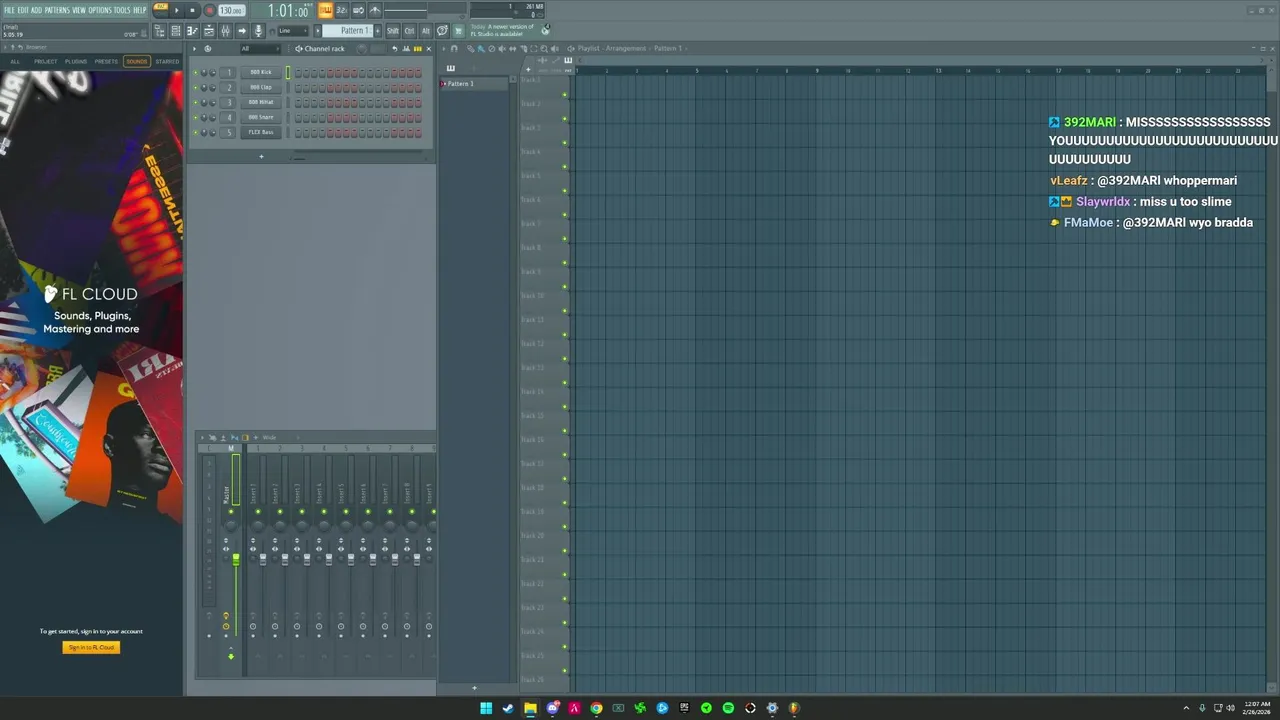Click the Stop button in transport
This screenshot has width=1280, height=720.
tap(192, 10)
